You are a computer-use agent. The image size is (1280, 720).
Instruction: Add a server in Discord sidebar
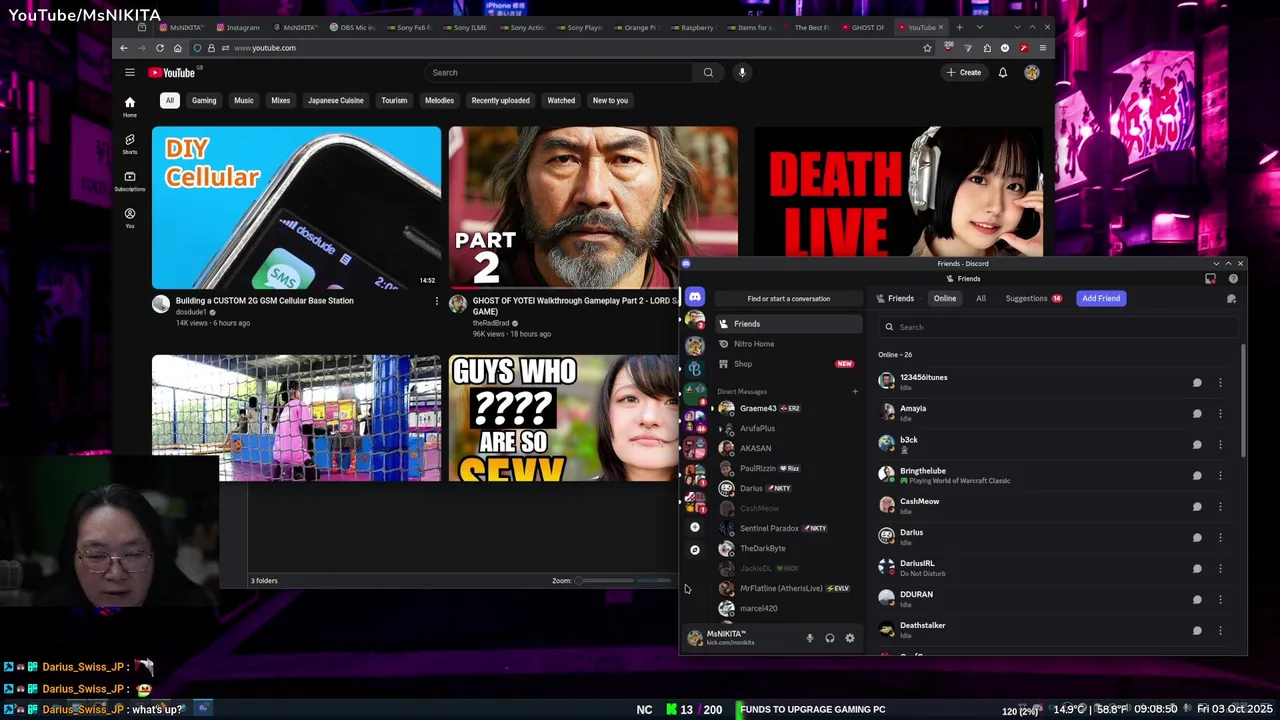(x=694, y=527)
